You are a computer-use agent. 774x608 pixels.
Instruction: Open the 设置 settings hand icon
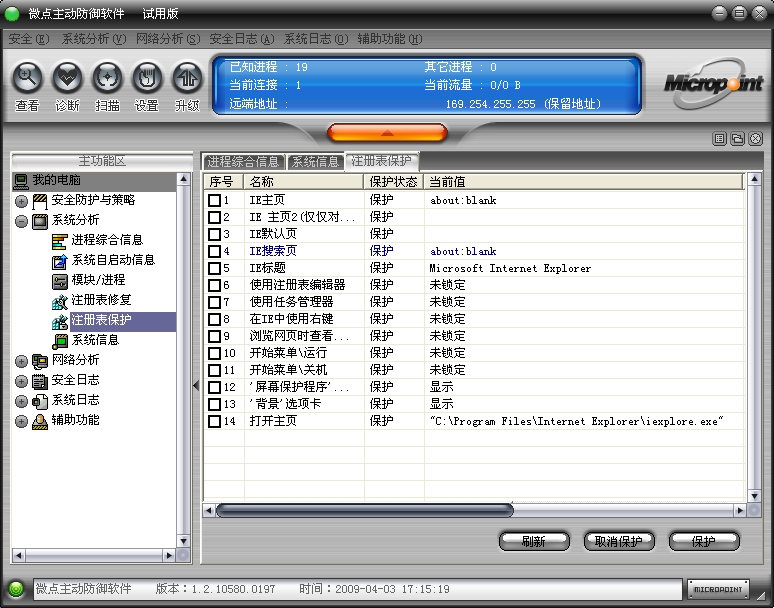click(x=147, y=77)
